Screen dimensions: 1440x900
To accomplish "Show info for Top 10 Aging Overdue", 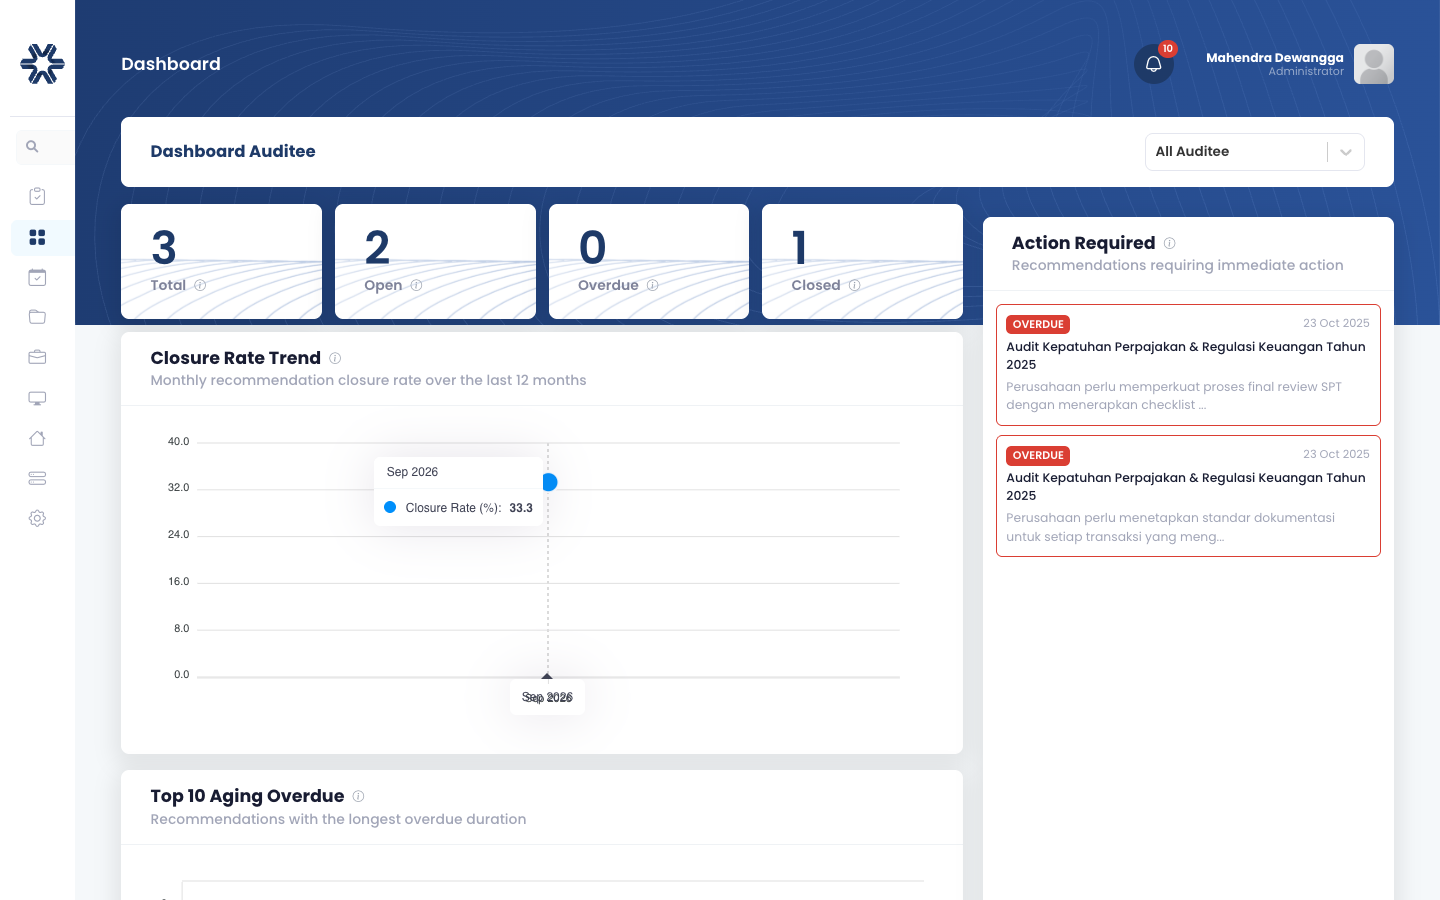I will (x=358, y=796).
